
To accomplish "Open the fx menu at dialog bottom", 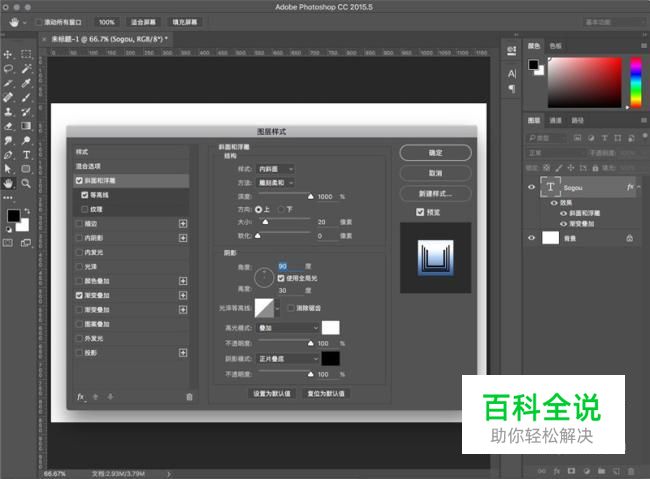I will [x=81, y=397].
